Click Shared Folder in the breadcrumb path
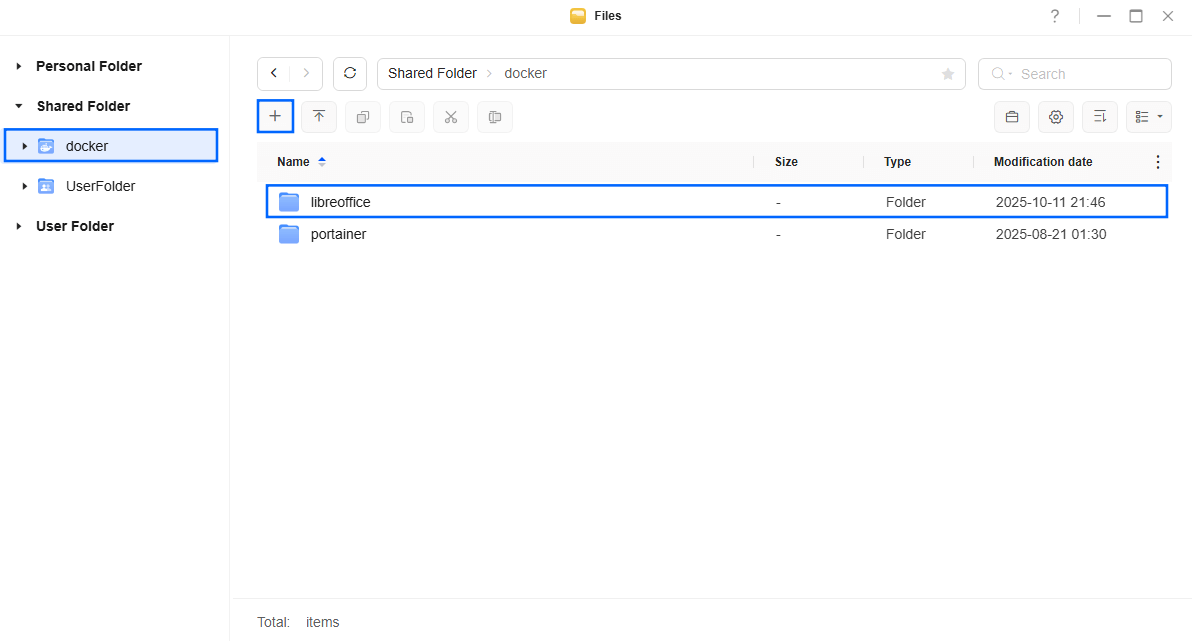This screenshot has width=1192, height=641. 432,74
